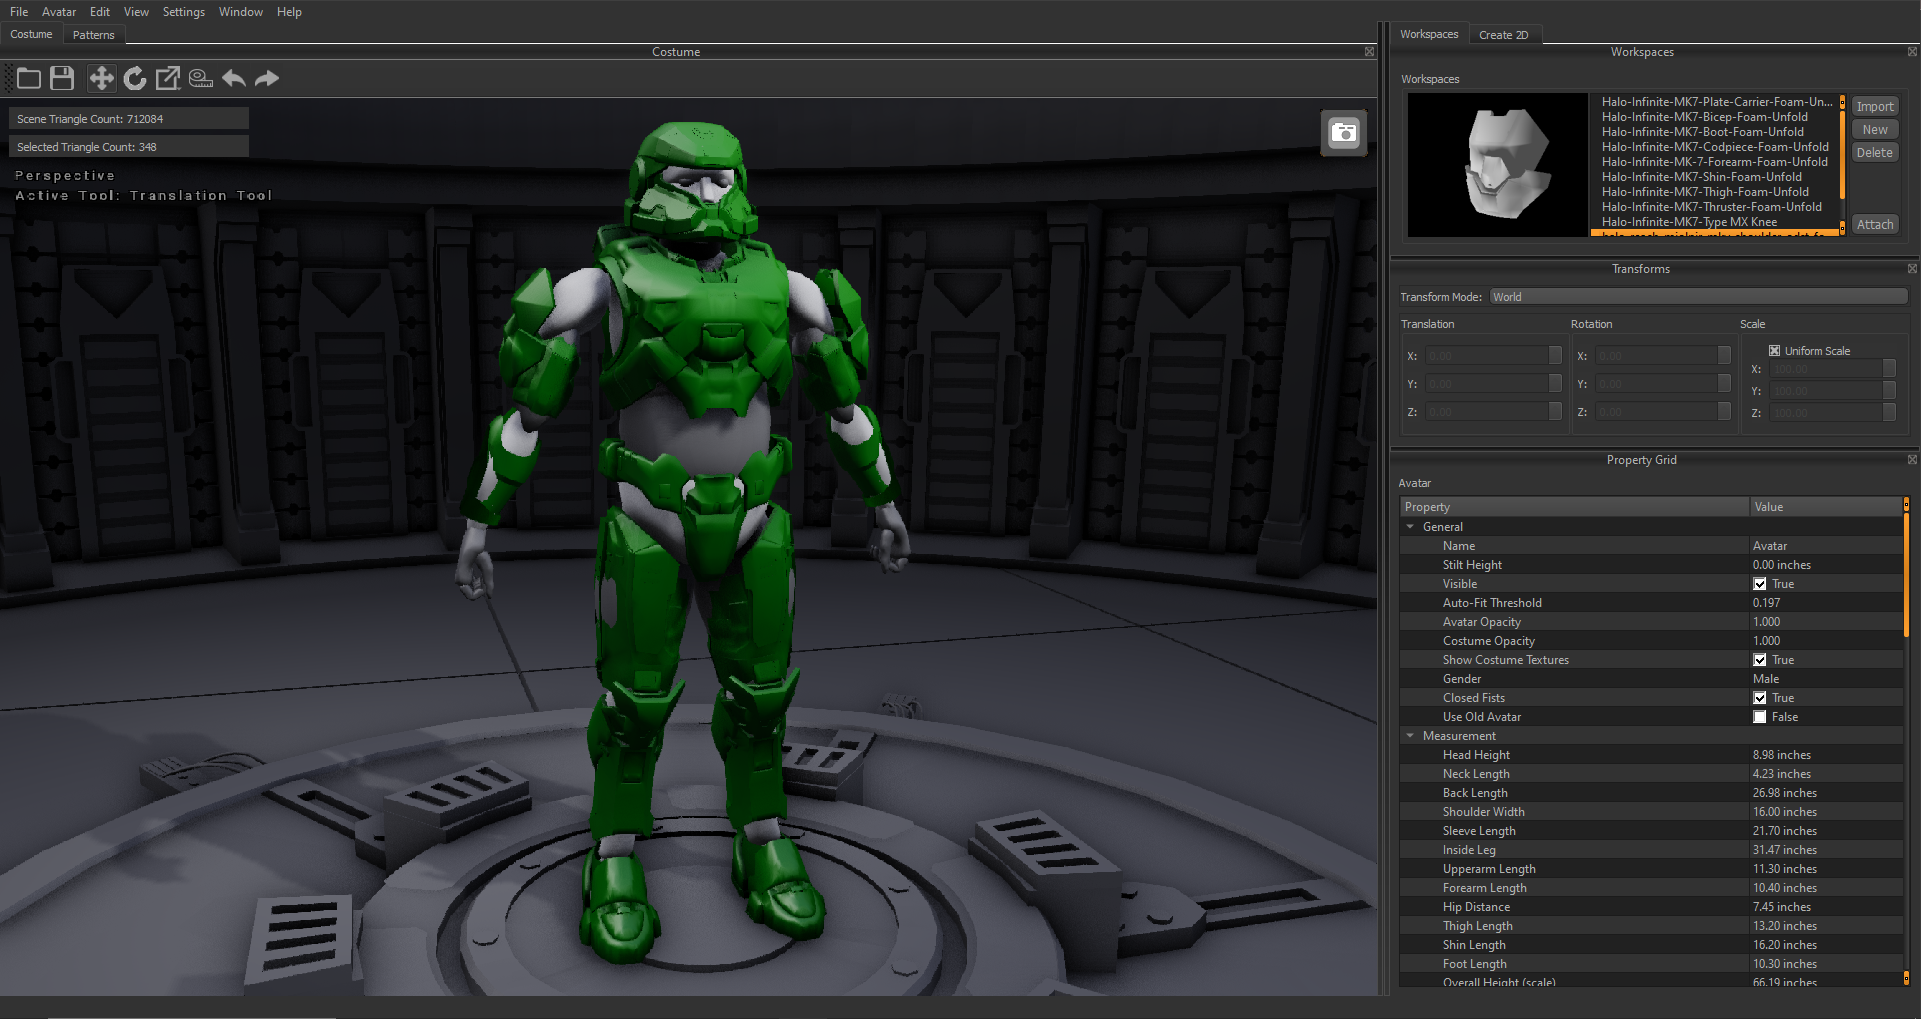Click the Import workspace button
1921x1019 pixels.
1875,107
